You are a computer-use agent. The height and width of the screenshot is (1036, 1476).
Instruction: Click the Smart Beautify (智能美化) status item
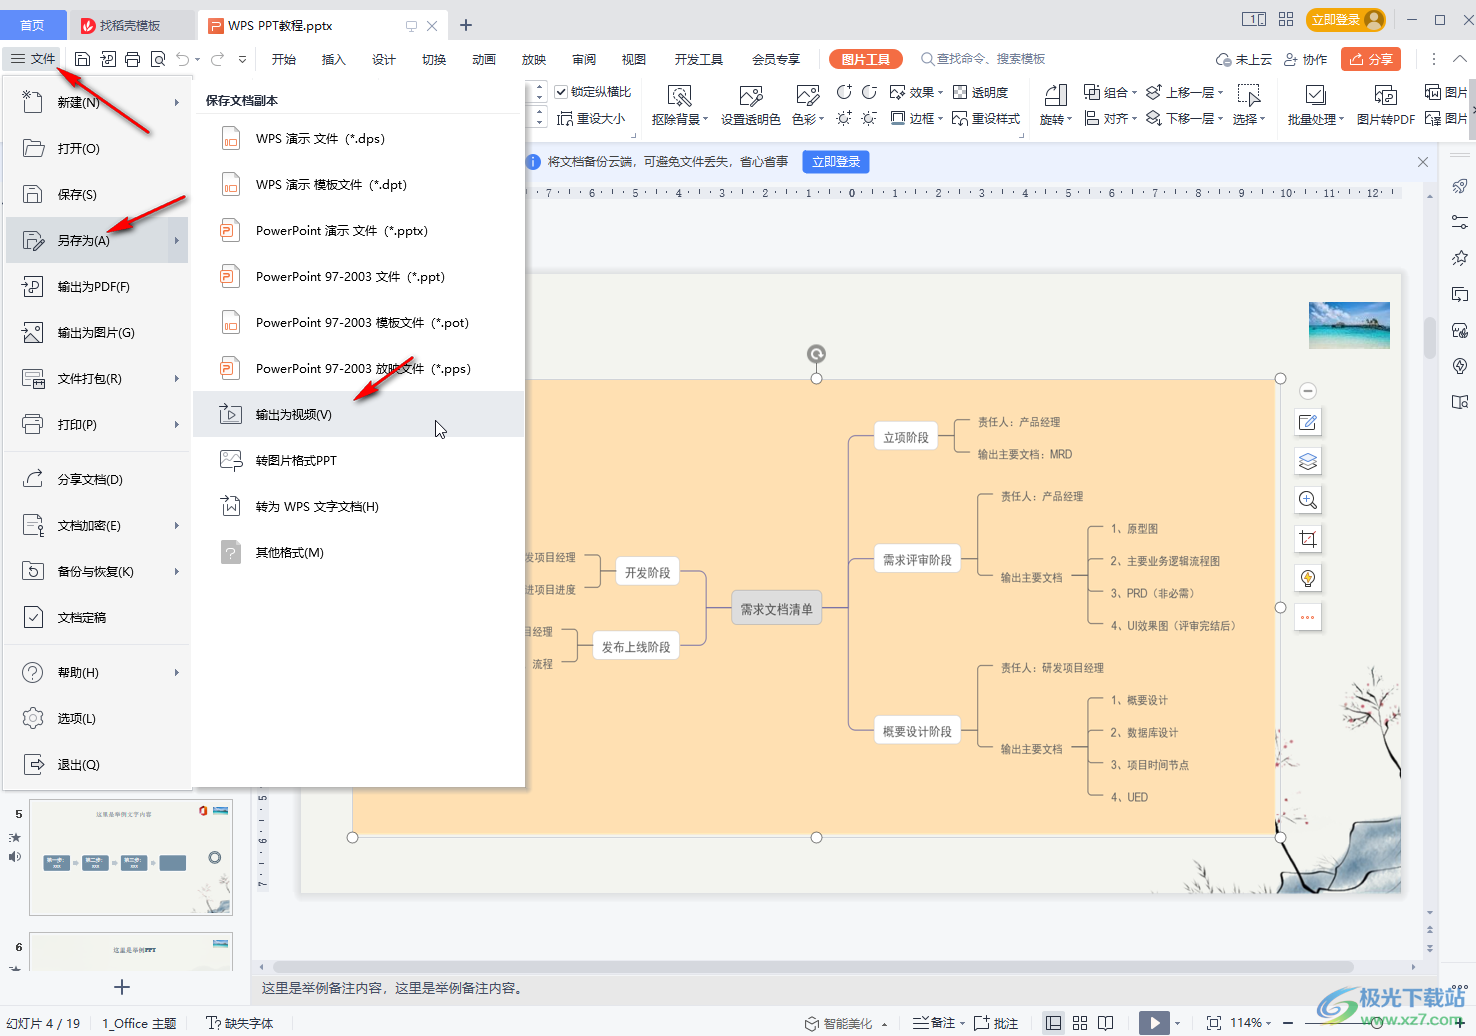[847, 1023]
